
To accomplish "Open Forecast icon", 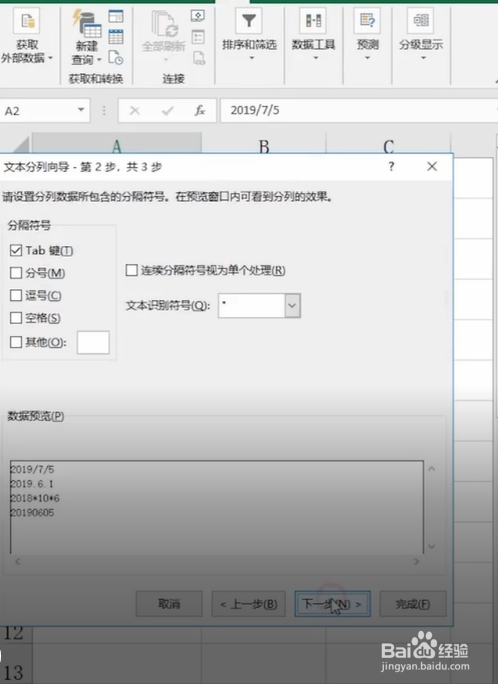I will click(x=367, y=21).
